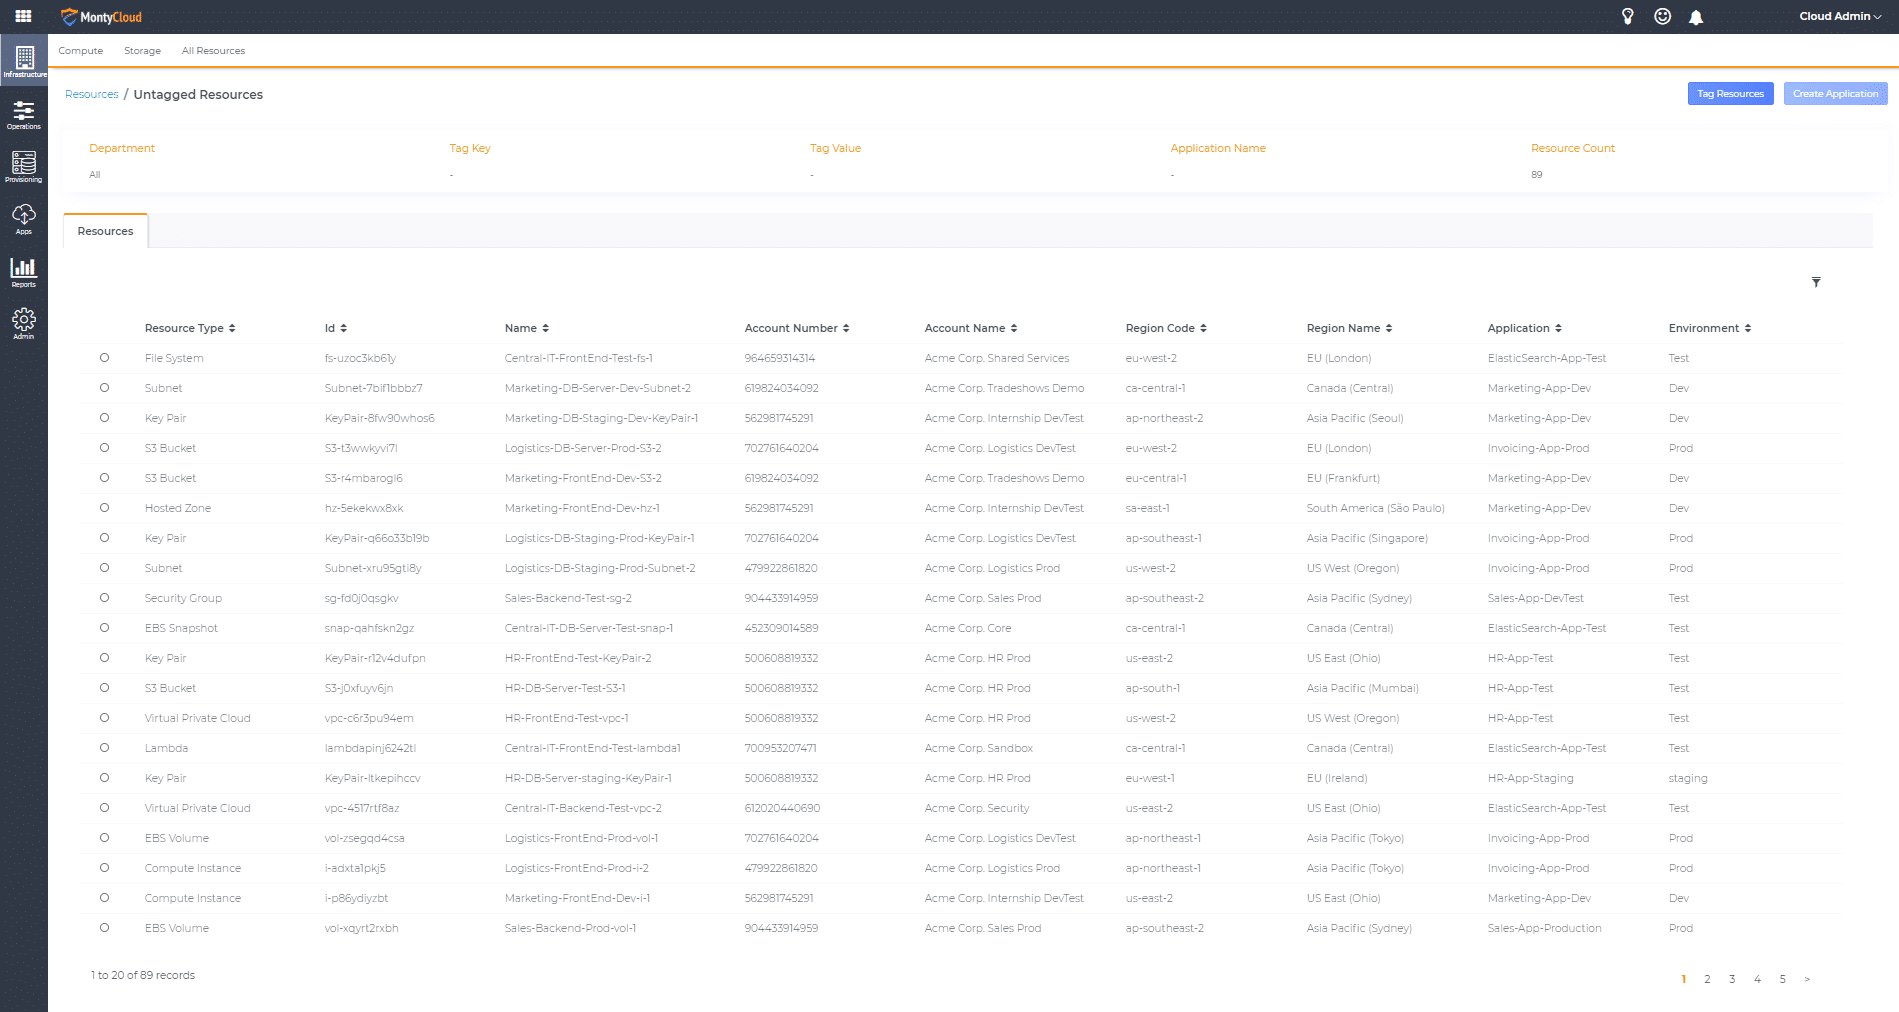
Task: Open the app grid launcher icon
Action: [x=23, y=16]
